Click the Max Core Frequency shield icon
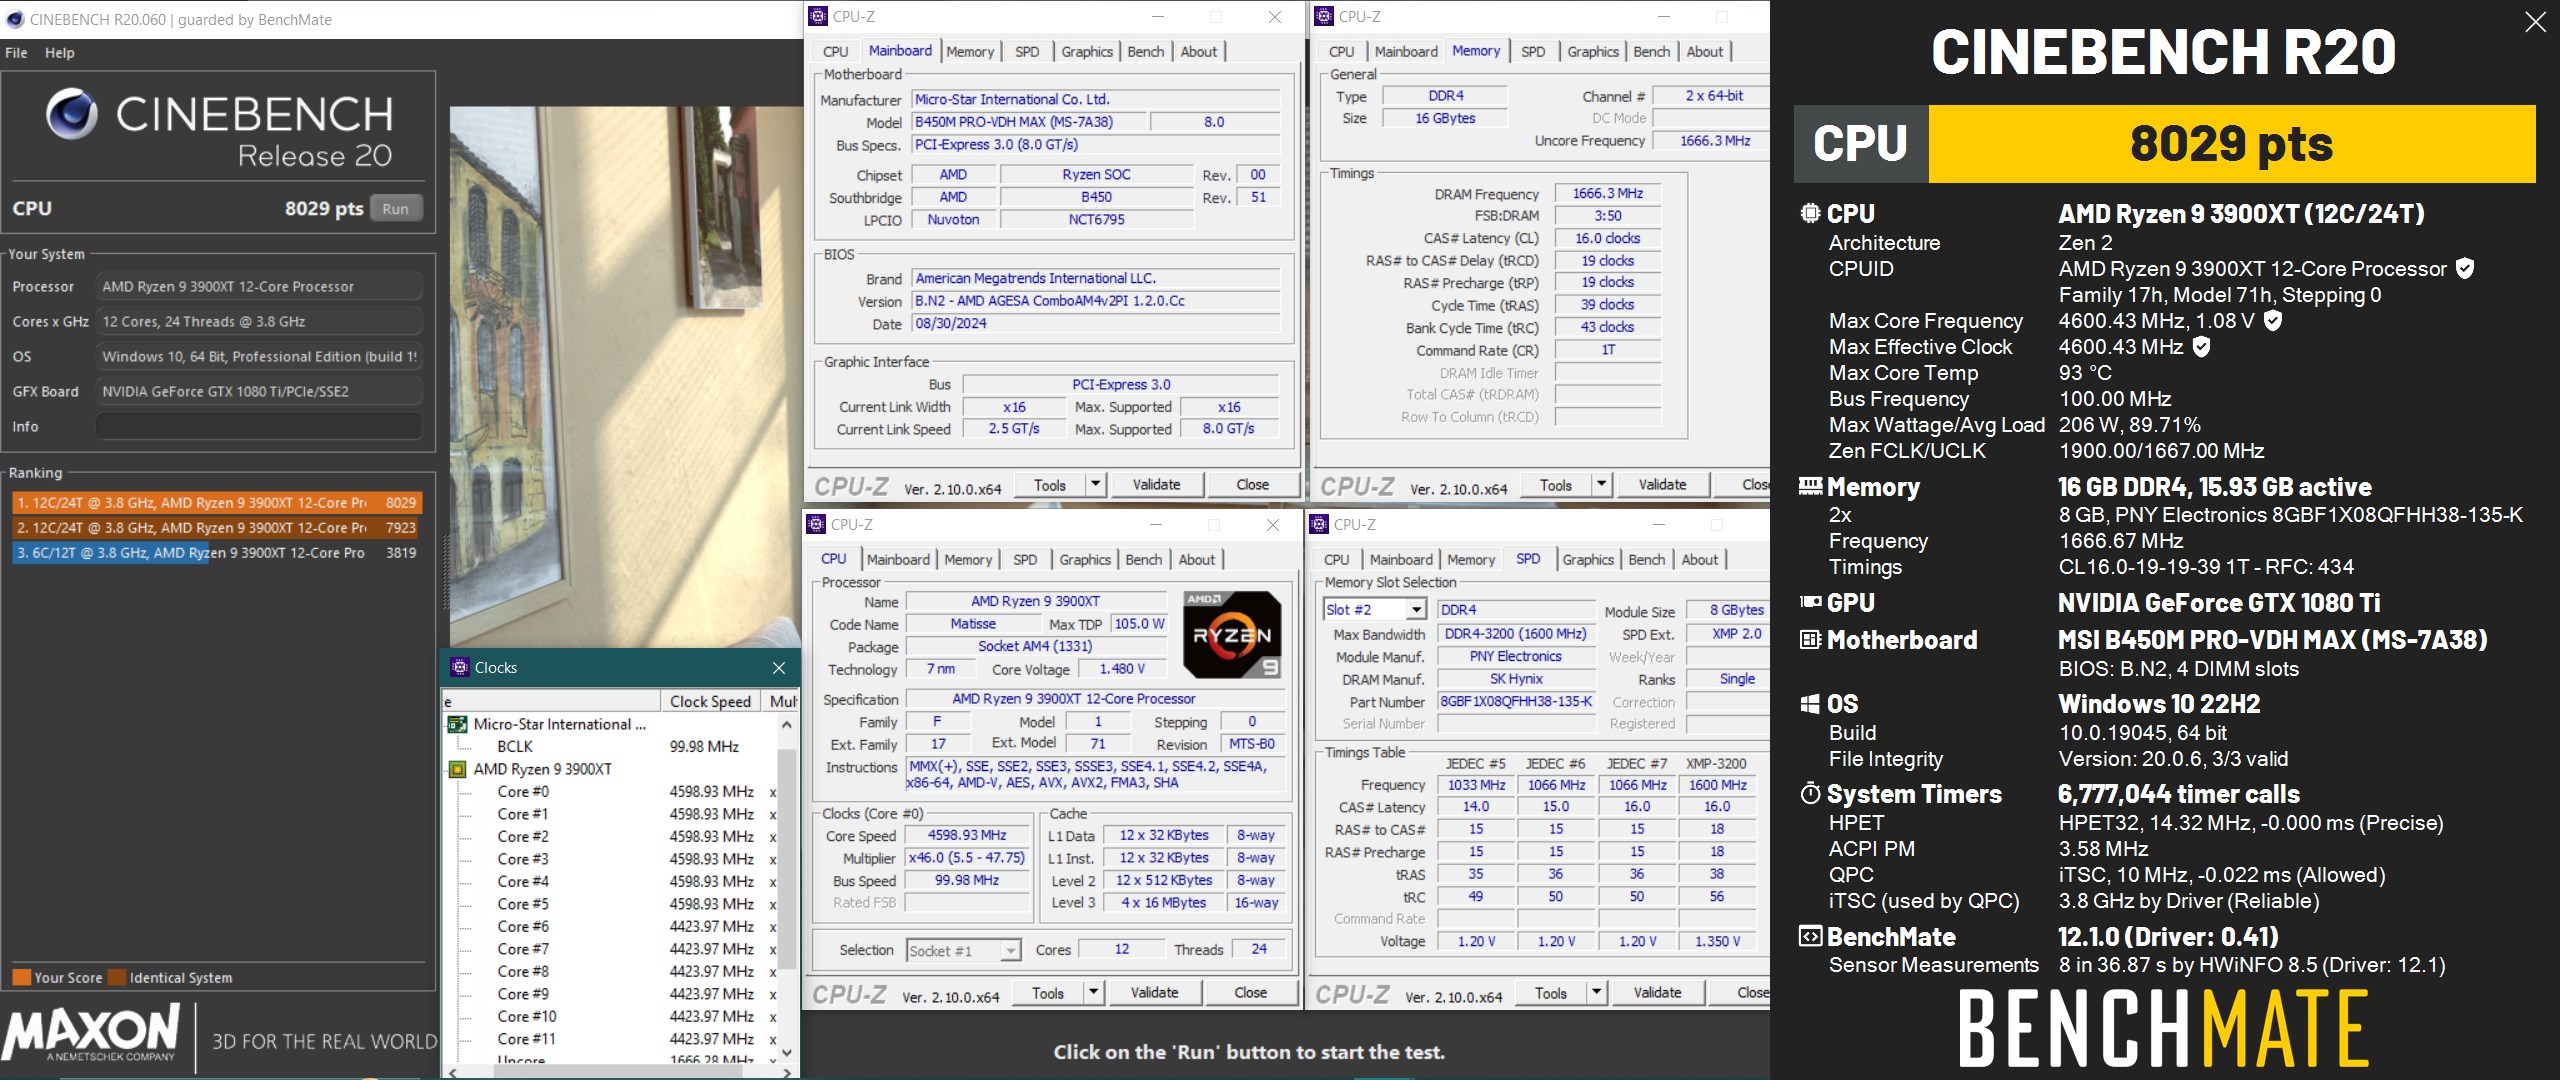 coord(2273,320)
